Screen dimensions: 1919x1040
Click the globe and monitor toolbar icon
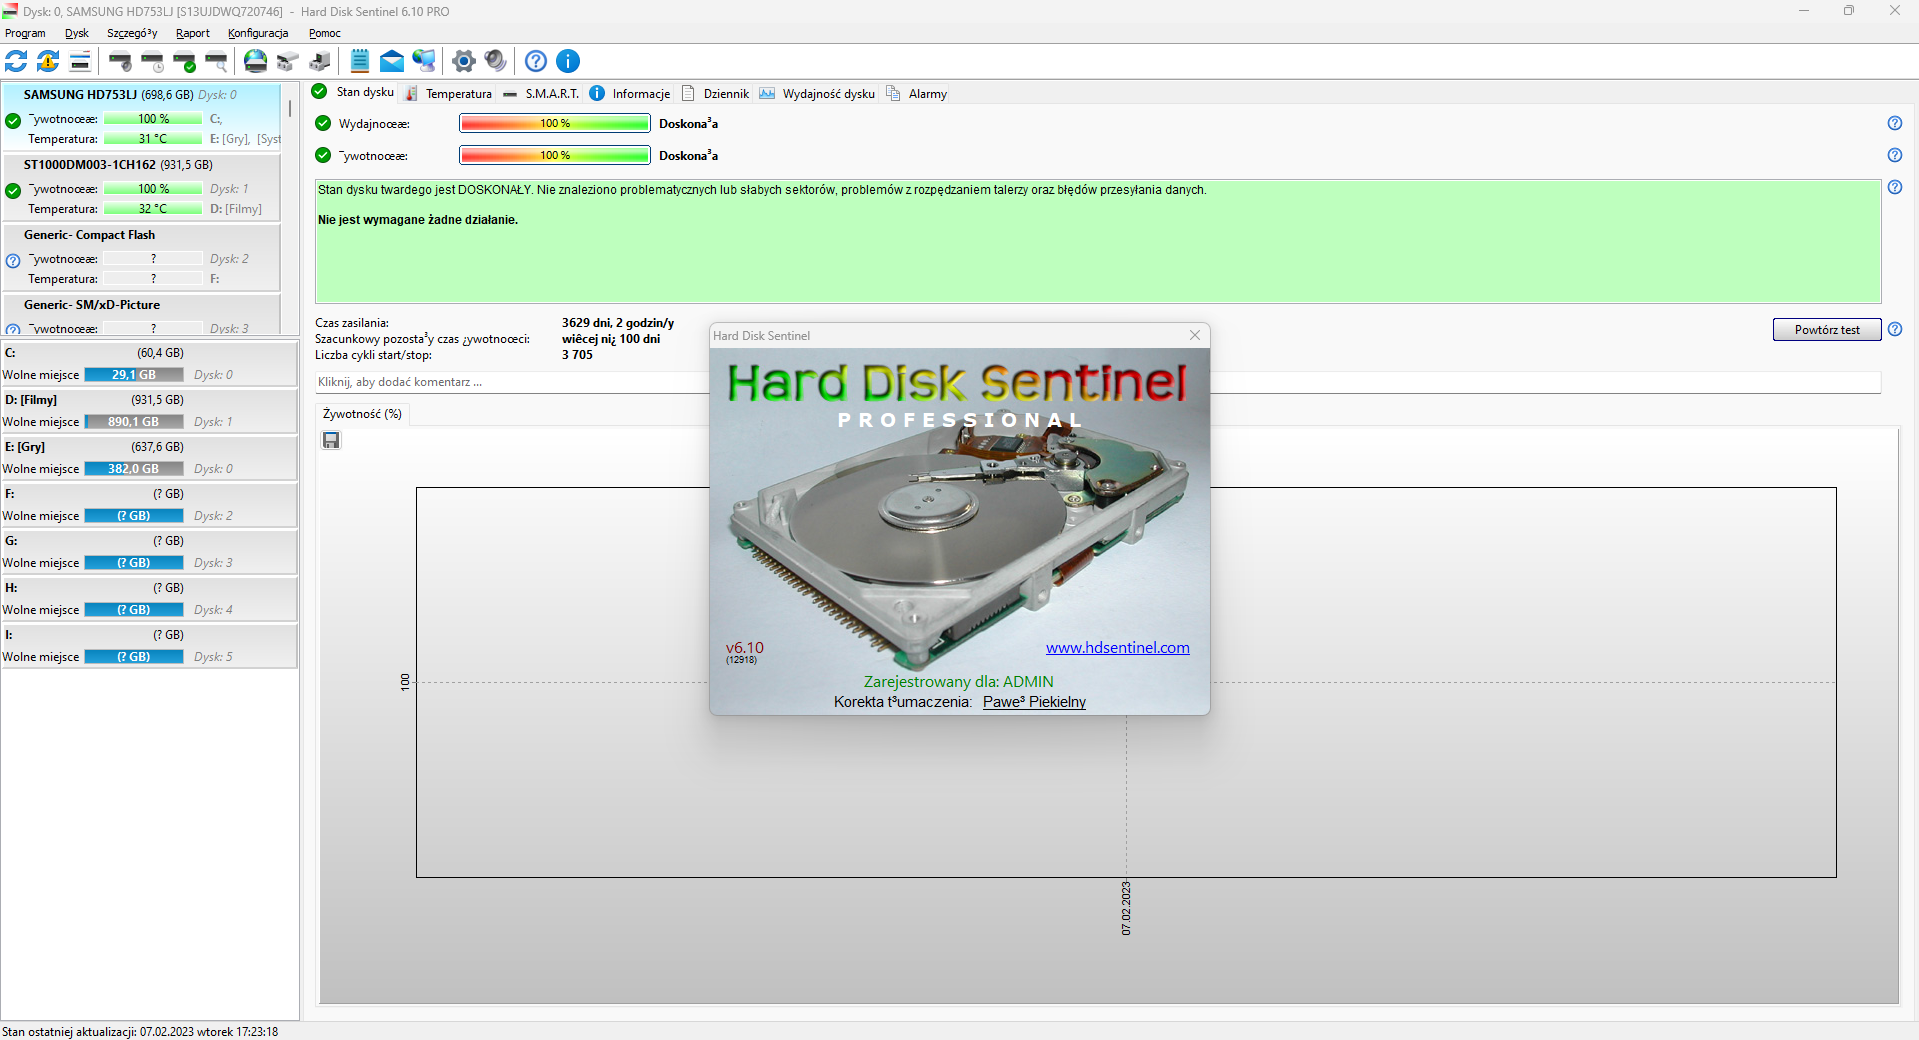point(424,61)
